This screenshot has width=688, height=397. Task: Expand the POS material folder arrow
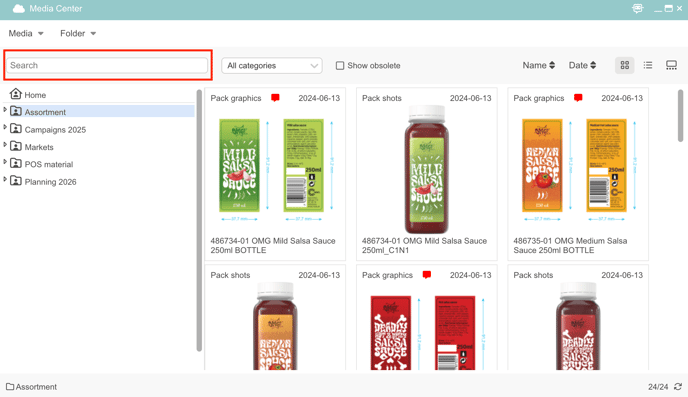(5, 162)
